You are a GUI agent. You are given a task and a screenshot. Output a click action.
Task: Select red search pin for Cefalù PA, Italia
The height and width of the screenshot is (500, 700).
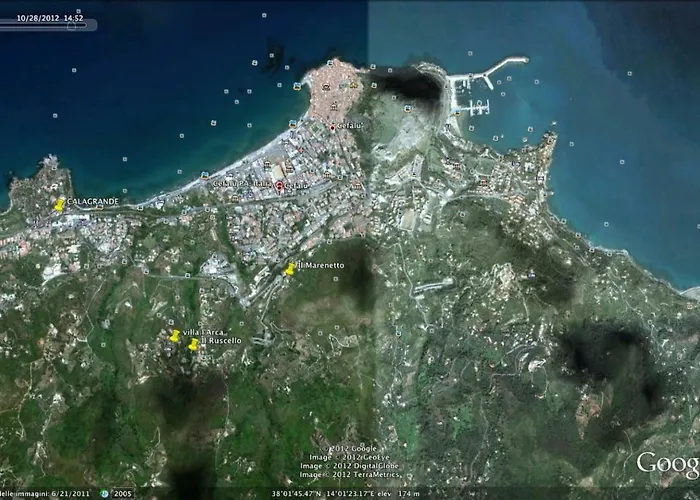click(x=279, y=186)
